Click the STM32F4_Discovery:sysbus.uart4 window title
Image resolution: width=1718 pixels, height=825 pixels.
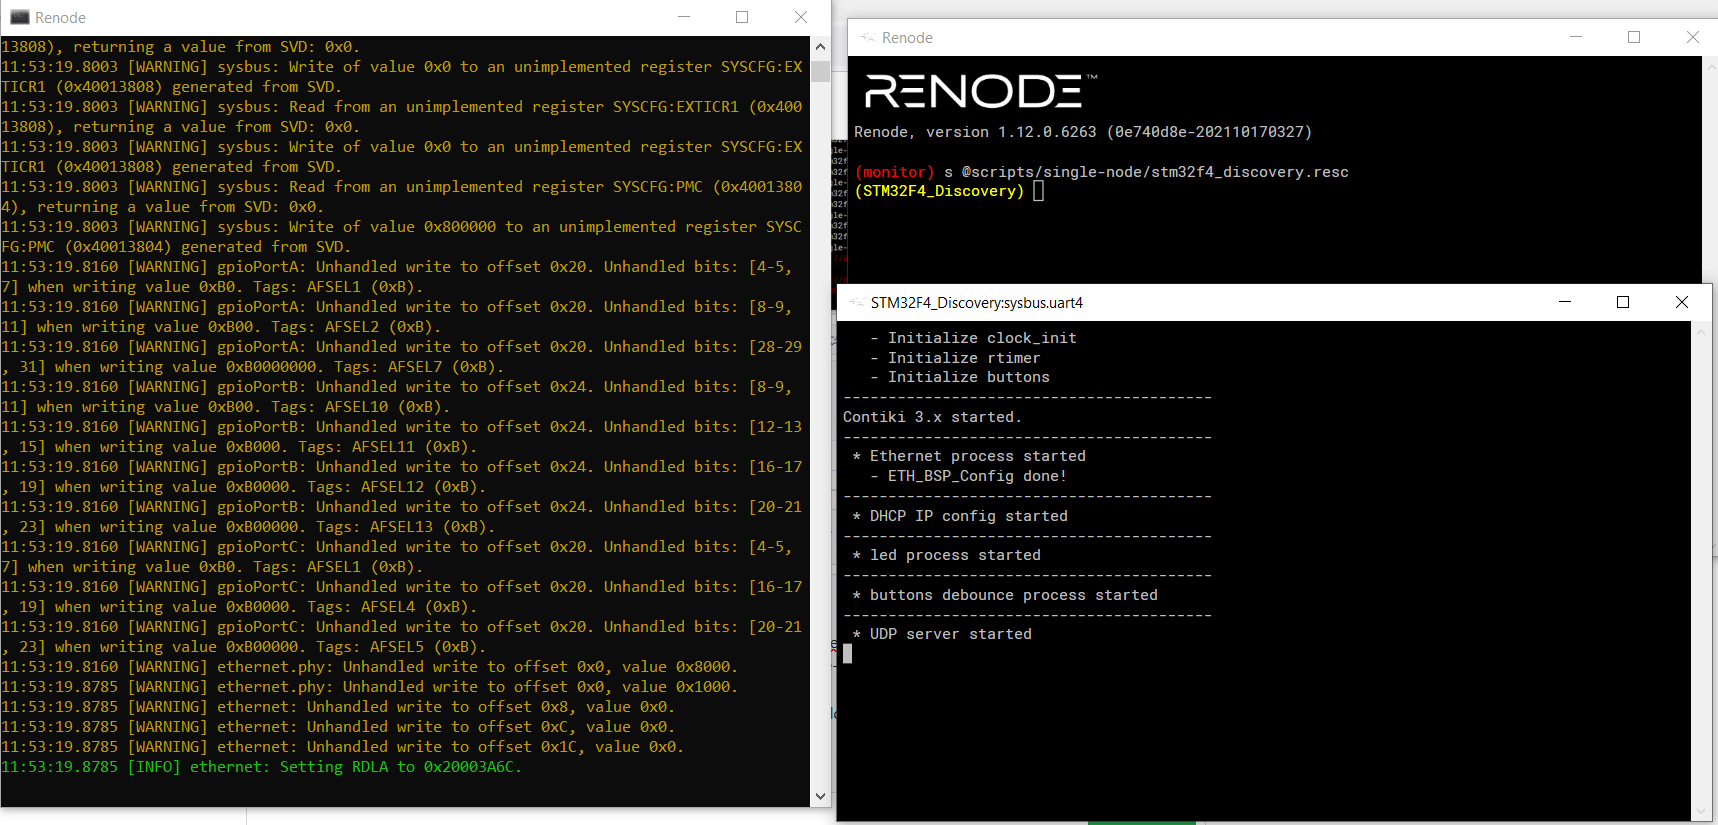click(x=977, y=302)
